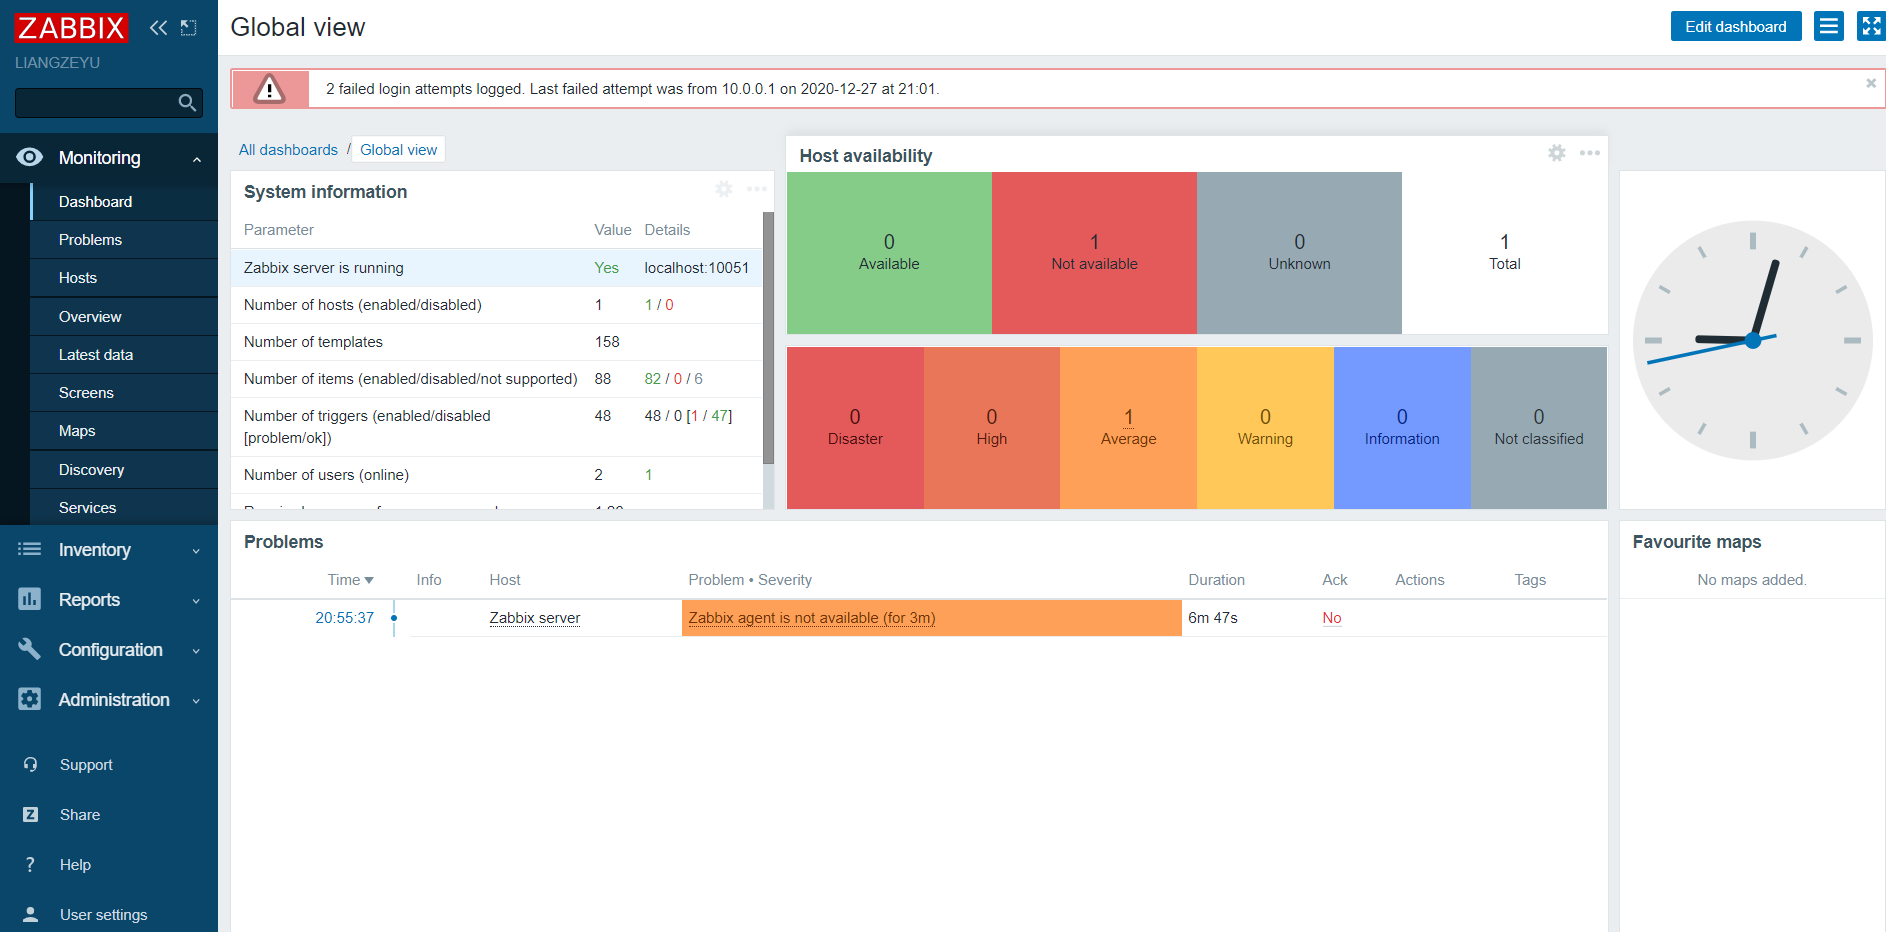Open Zabbix server host link
Screen dimensions: 1886x932
[535, 618]
